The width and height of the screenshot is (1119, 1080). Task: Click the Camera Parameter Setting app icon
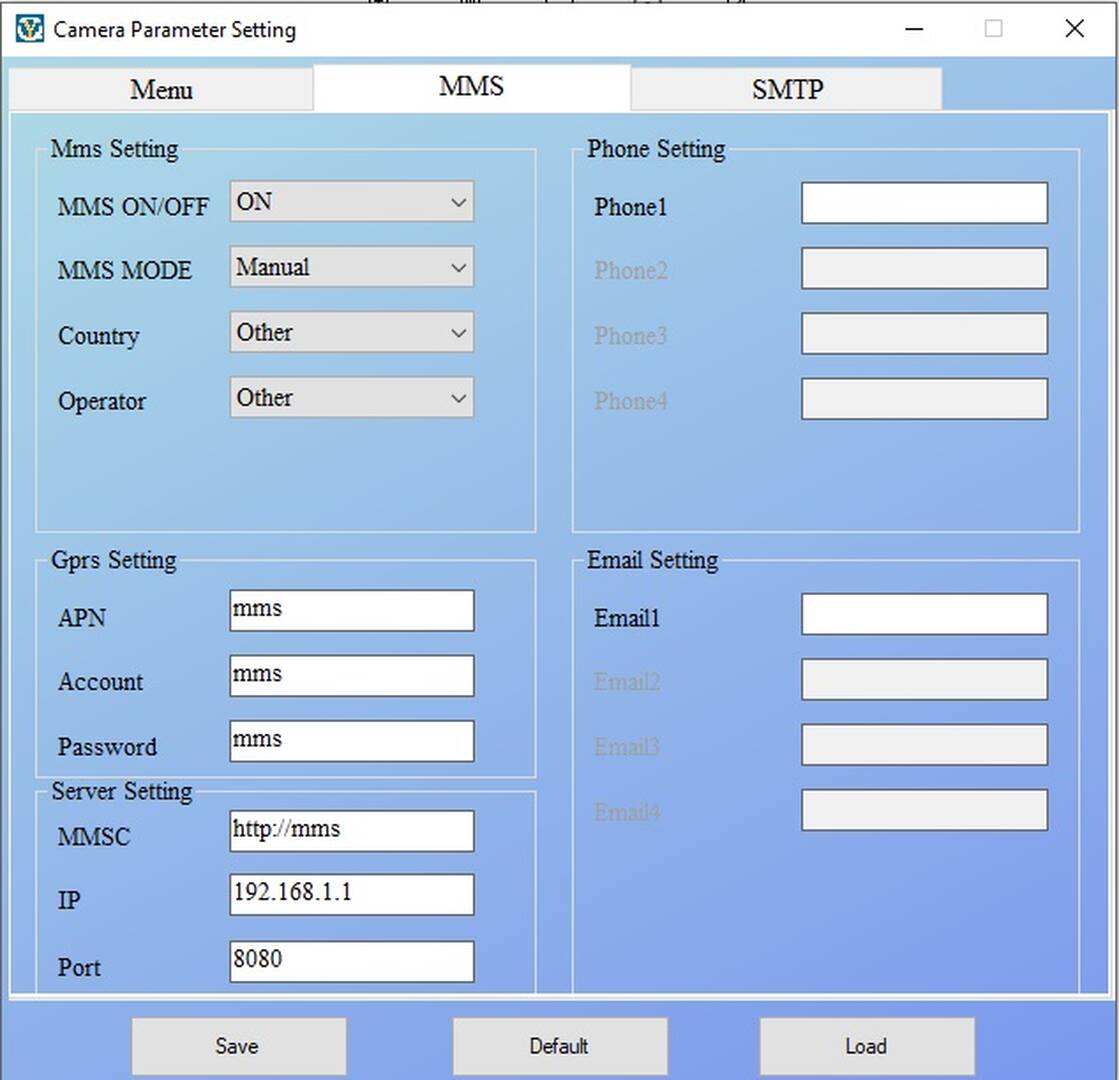pyautogui.click(x=30, y=29)
